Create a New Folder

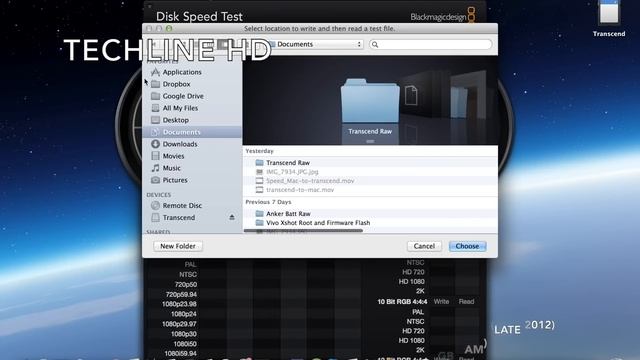coord(178,246)
